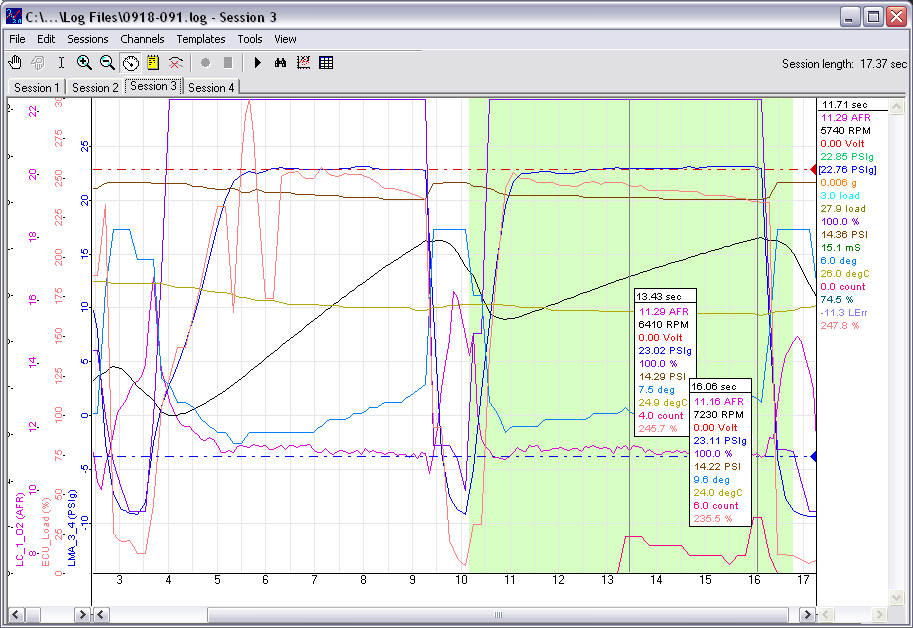The image size is (913, 628).
Task: Open the Channels menu
Action: point(142,39)
